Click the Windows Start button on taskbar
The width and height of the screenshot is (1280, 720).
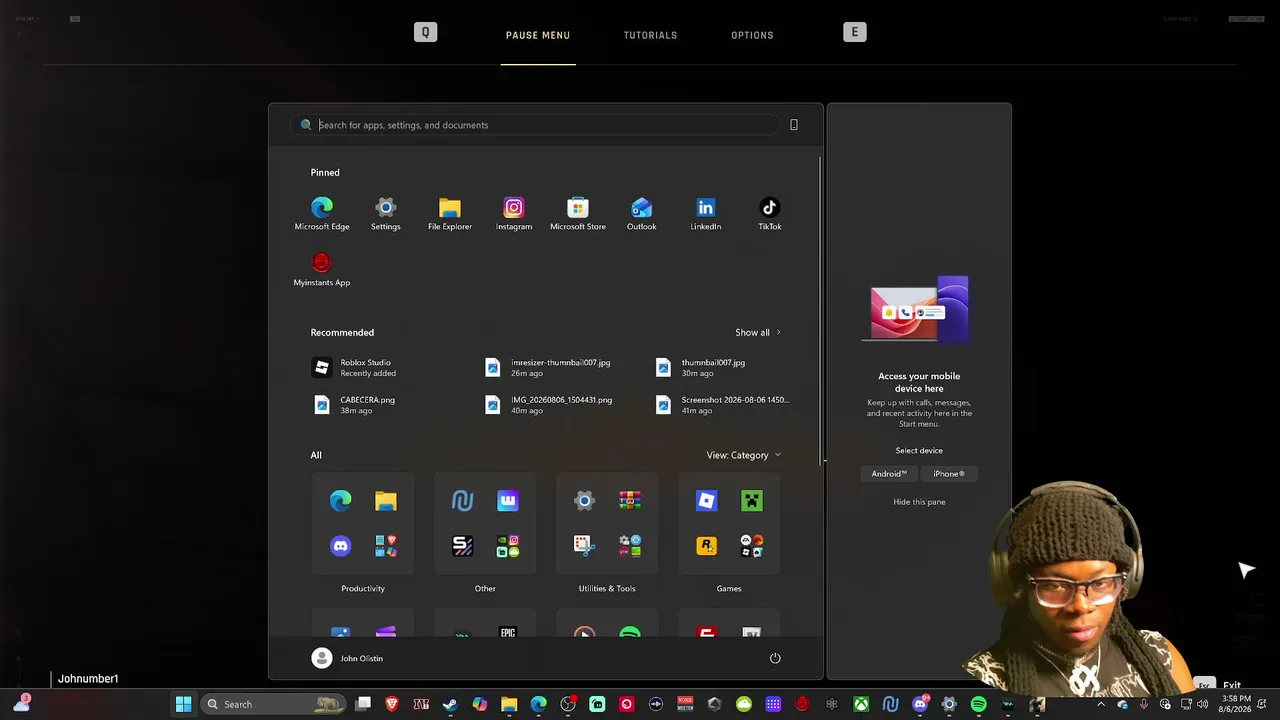[184, 704]
